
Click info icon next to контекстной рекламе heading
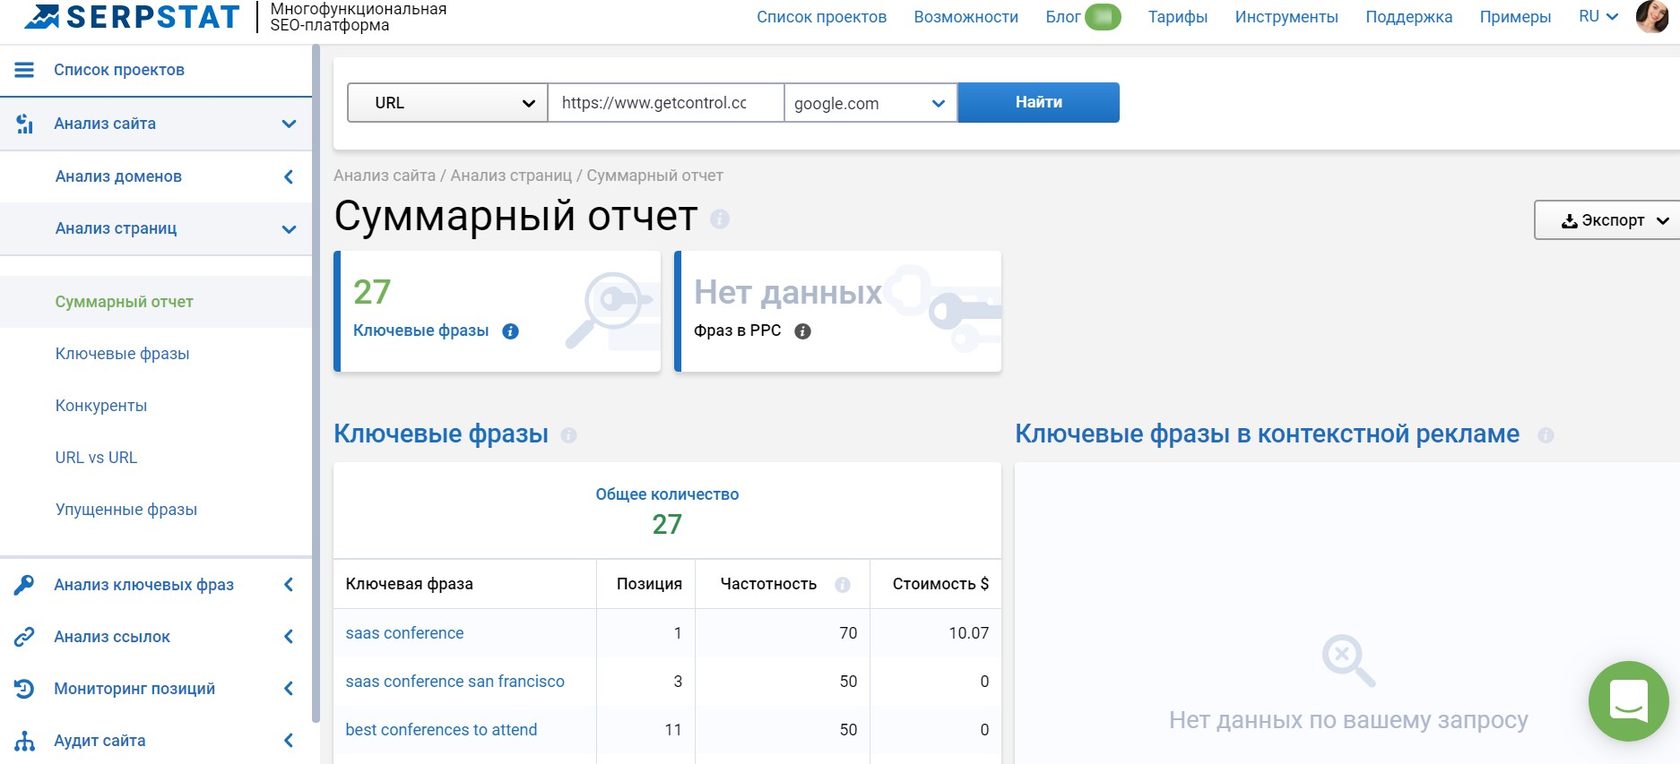click(1546, 435)
